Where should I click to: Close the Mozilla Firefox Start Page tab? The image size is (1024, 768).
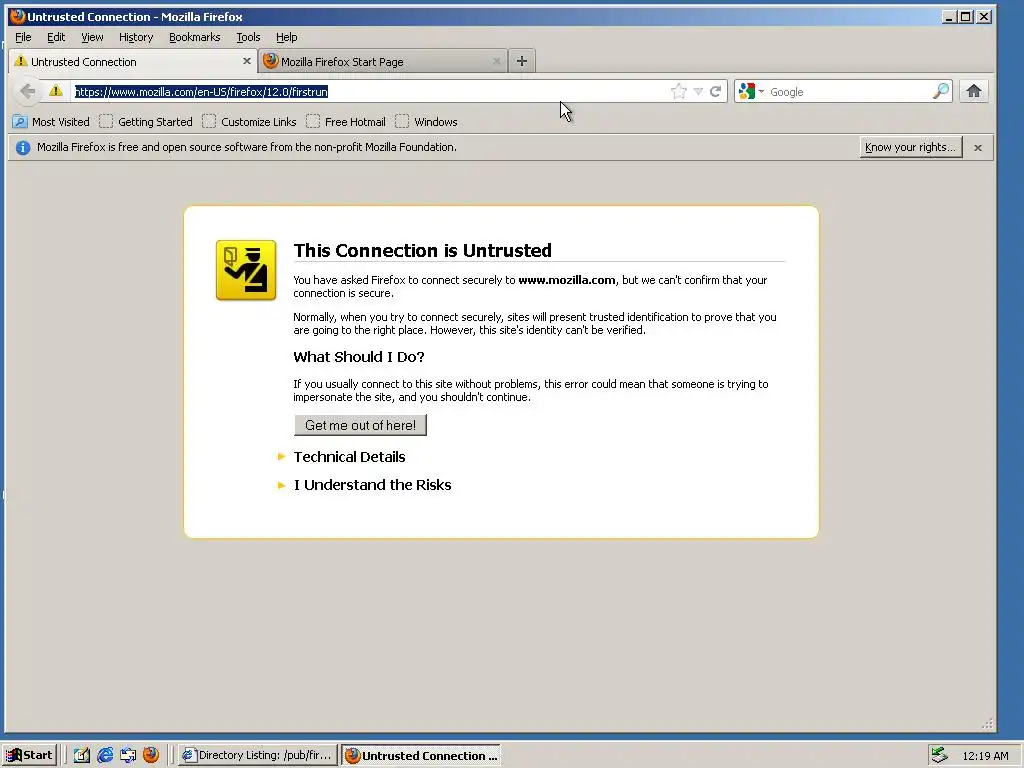(x=496, y=61)
